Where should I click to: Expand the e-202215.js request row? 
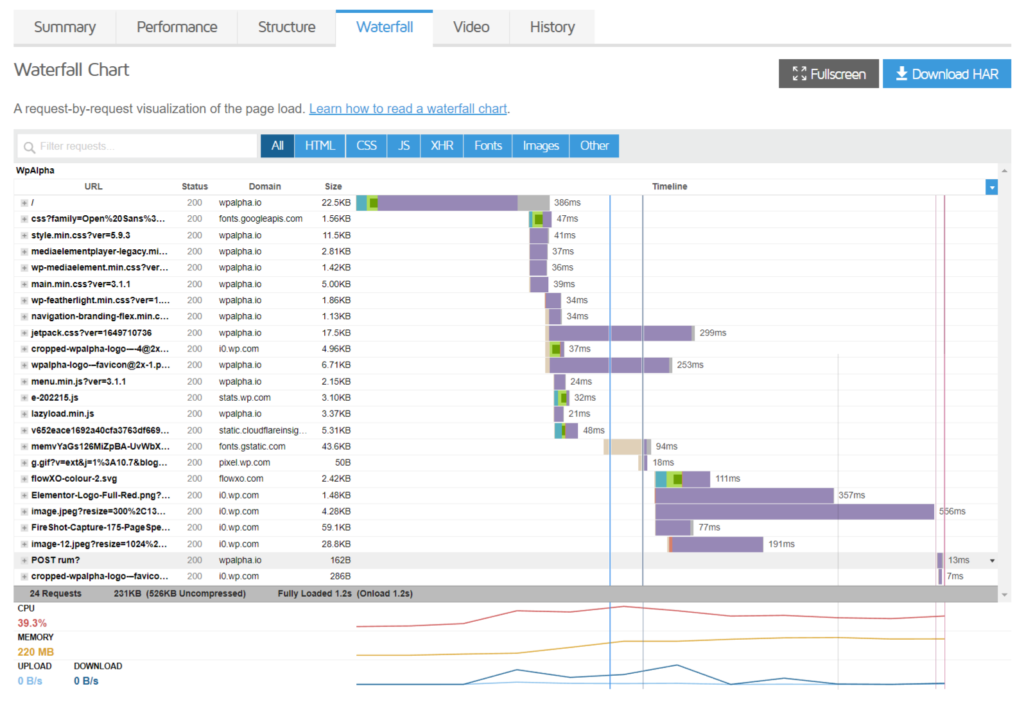24,398
